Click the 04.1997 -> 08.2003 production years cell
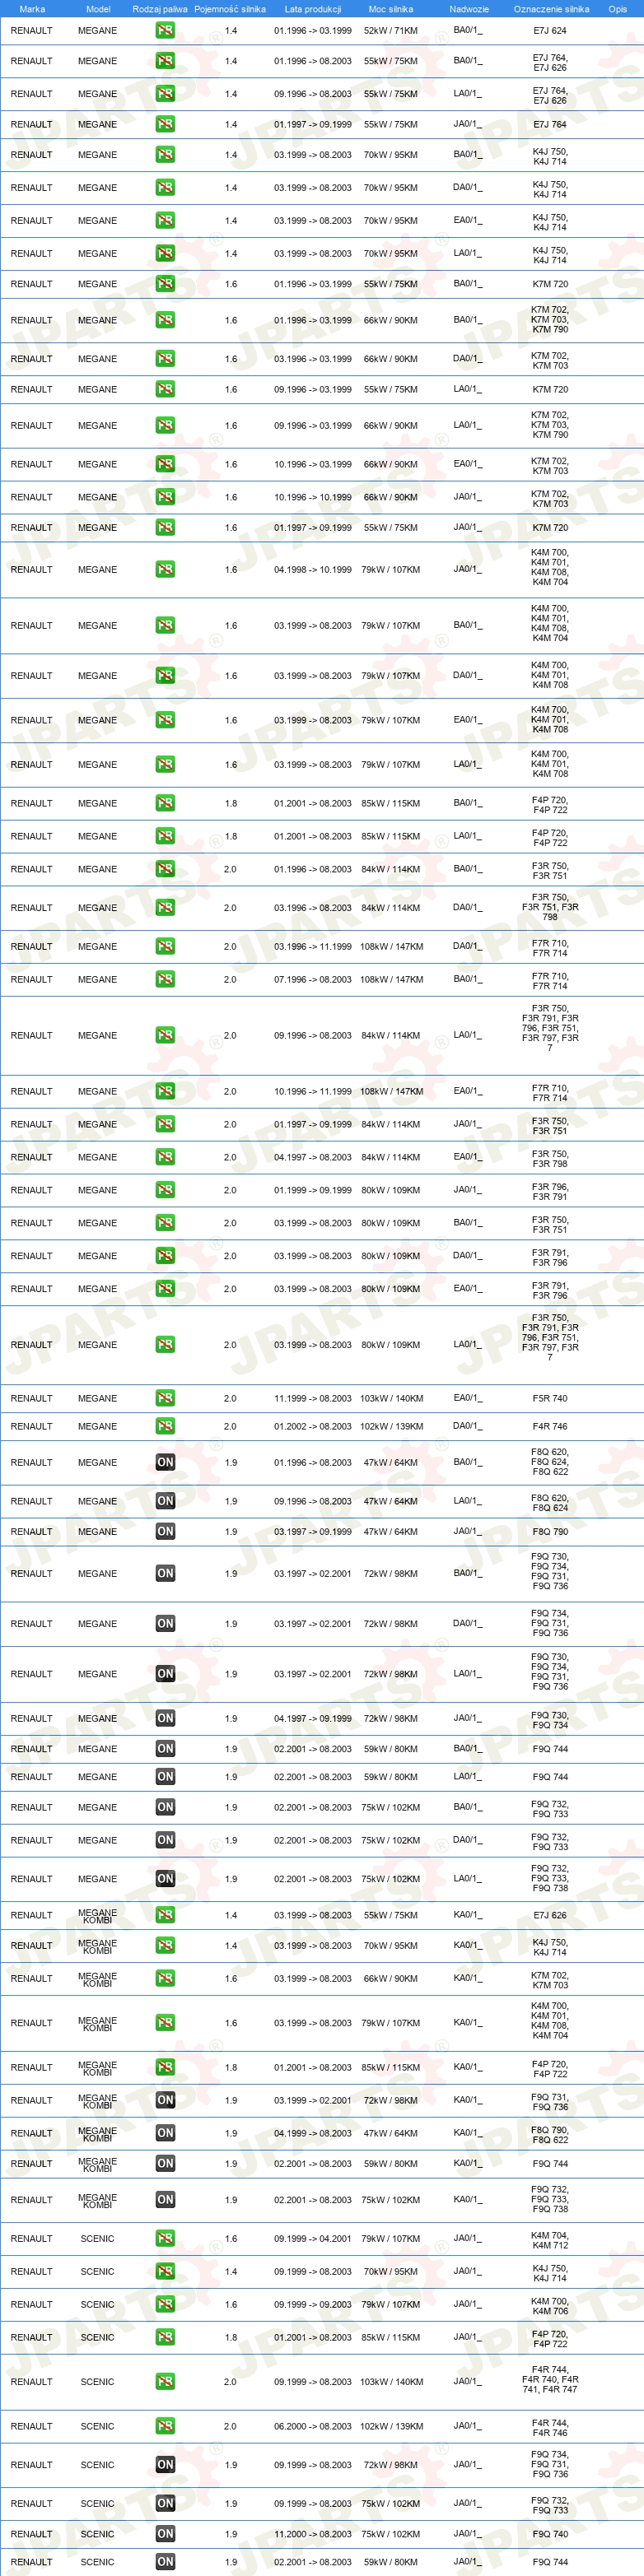The height and width of the screenshot is (2576, 644). click(x=313, y=1157)
